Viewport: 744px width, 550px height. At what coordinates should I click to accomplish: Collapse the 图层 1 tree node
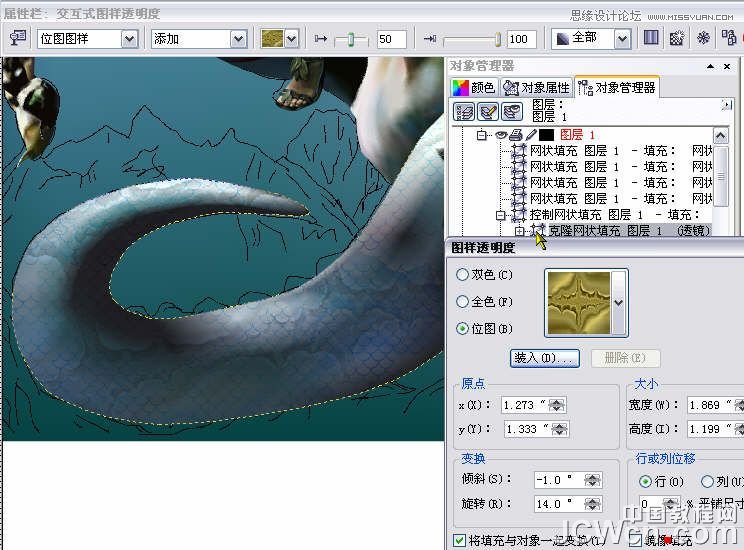[x=482, y=135]
